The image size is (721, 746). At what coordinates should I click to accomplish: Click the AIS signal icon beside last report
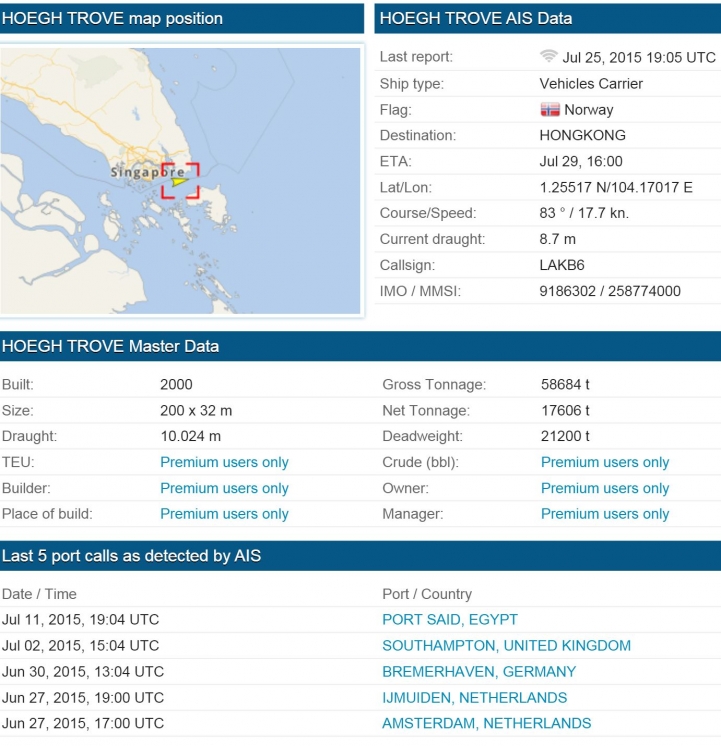(549, 56)
